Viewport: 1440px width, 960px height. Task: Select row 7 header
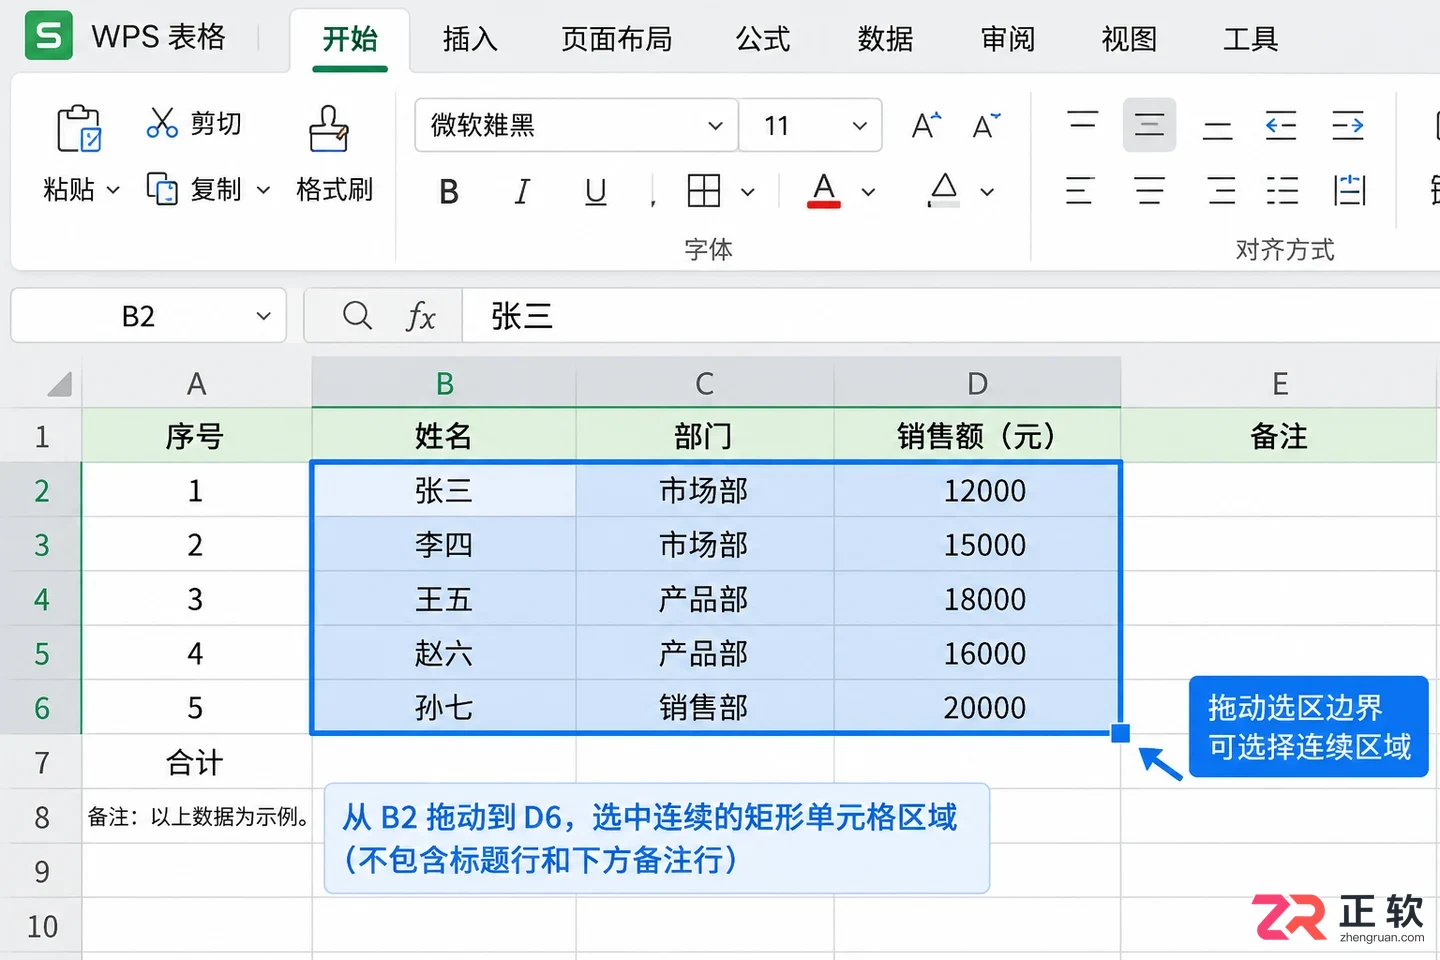pos(41,762)
